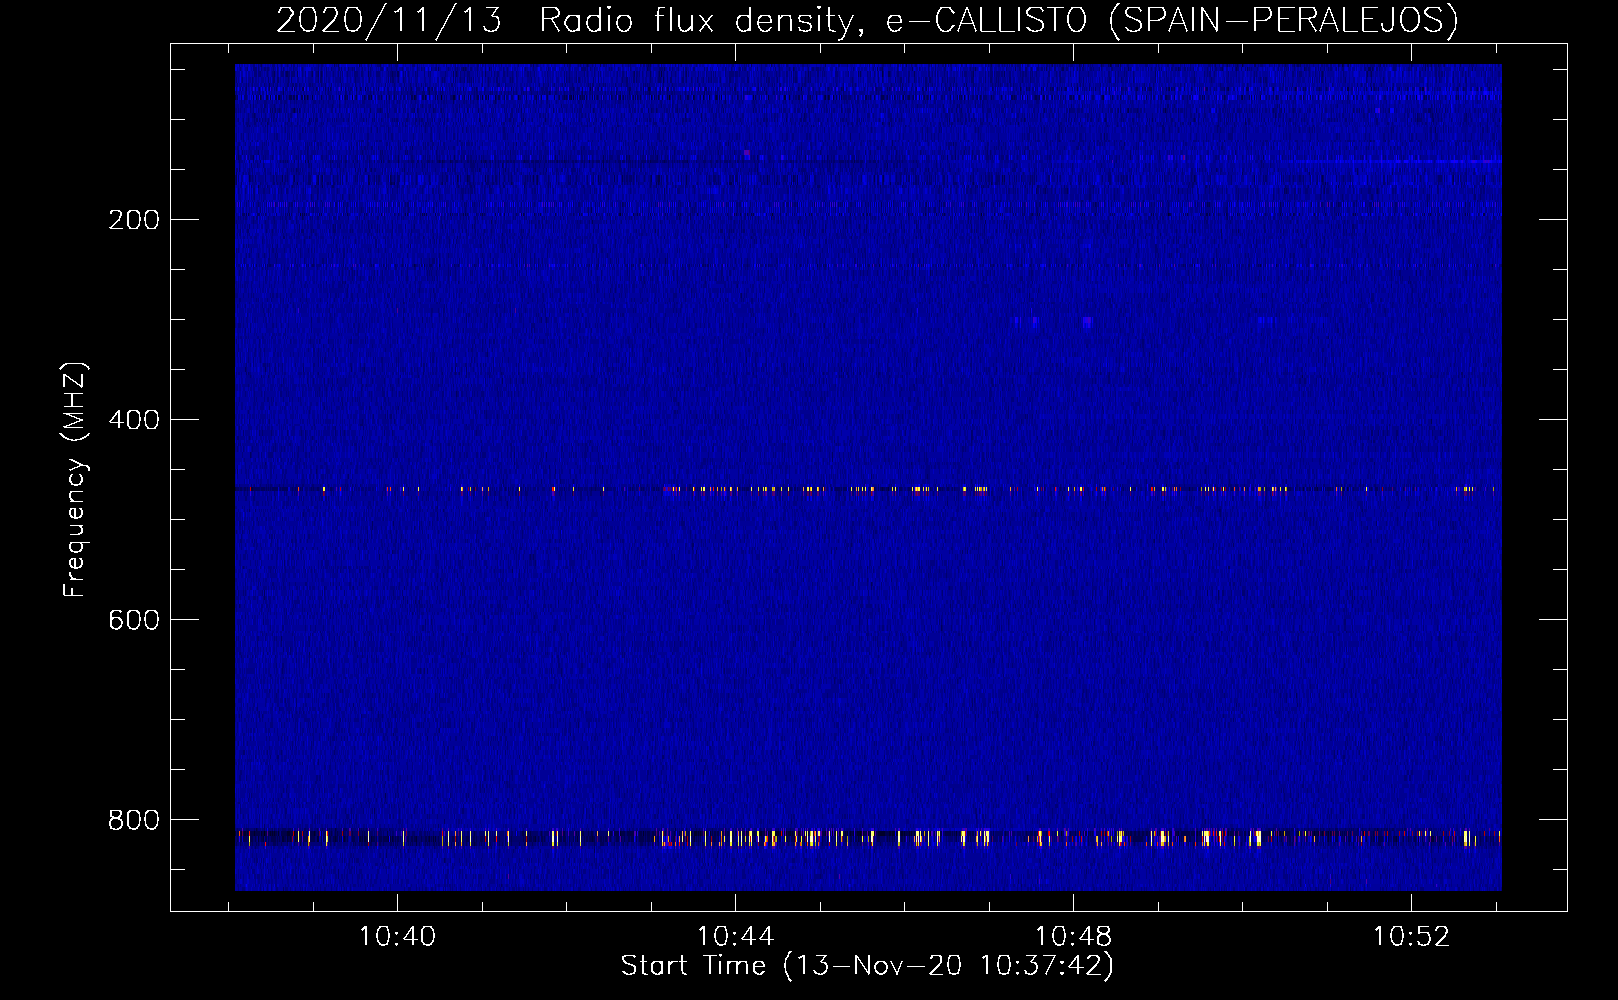Viewport: 1618px width, 1000px height.
Task: Select the 400 frequency tick label
Action: click(134, 420)
